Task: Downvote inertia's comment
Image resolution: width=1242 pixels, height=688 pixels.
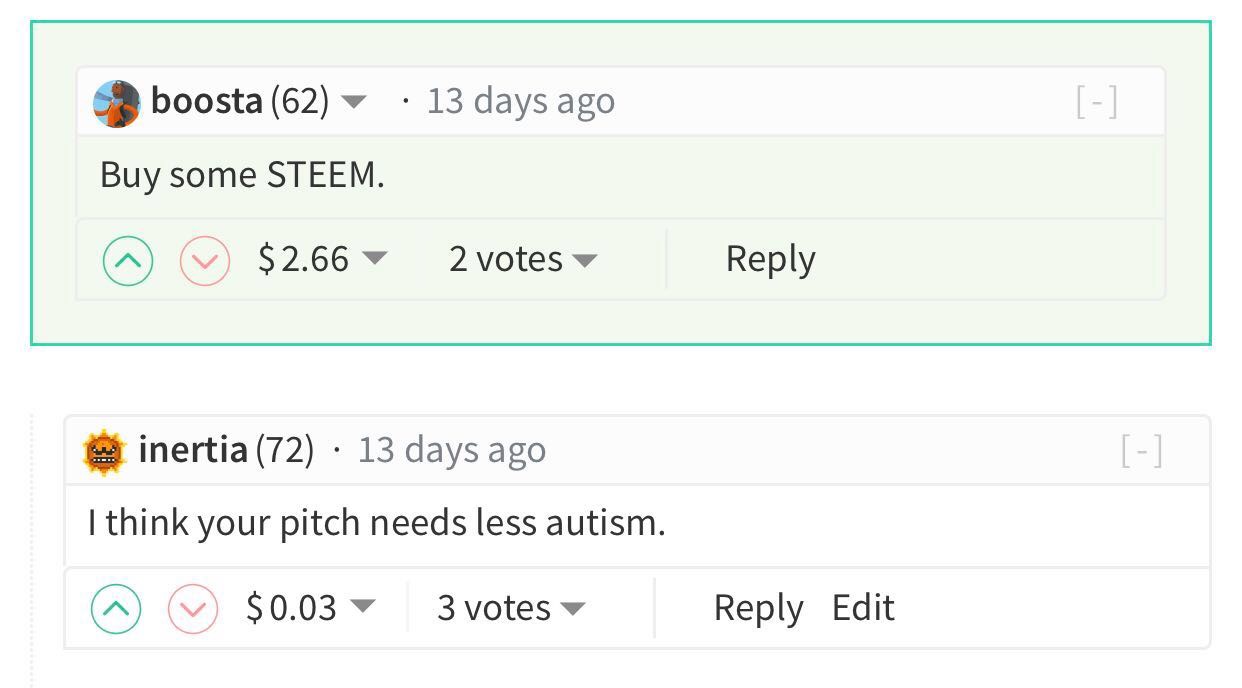Action: coord(193,609)
